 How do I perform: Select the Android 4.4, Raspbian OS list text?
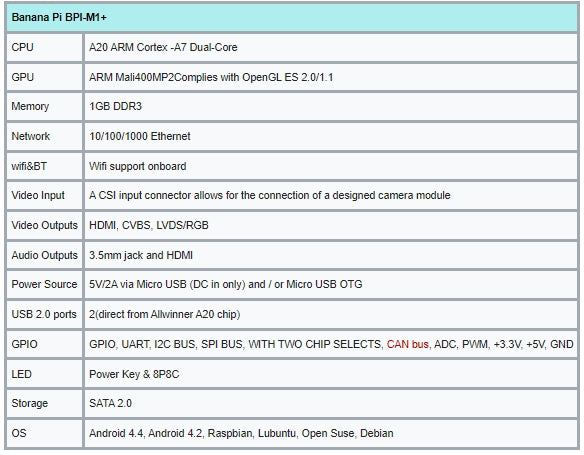tap(241, 433)
